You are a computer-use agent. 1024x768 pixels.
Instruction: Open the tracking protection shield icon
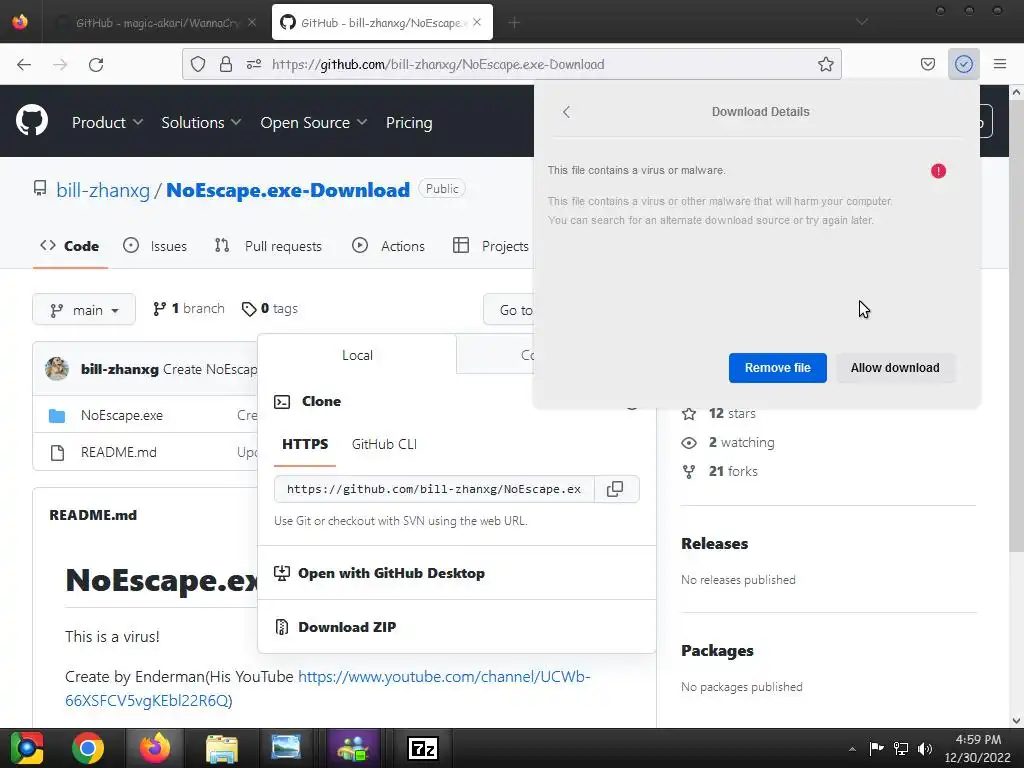pos(198,64)
